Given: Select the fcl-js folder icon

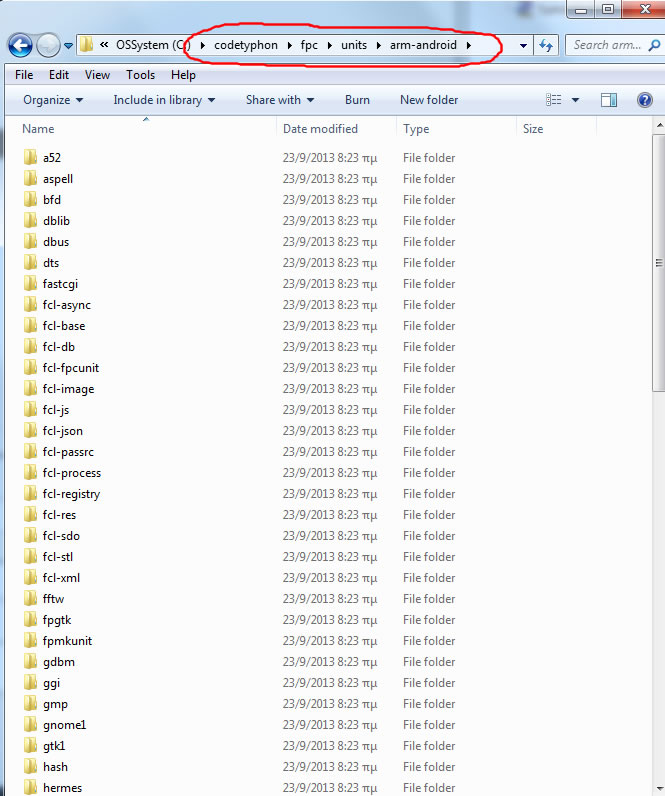Looking at the screenshot, I should point(30,409).
